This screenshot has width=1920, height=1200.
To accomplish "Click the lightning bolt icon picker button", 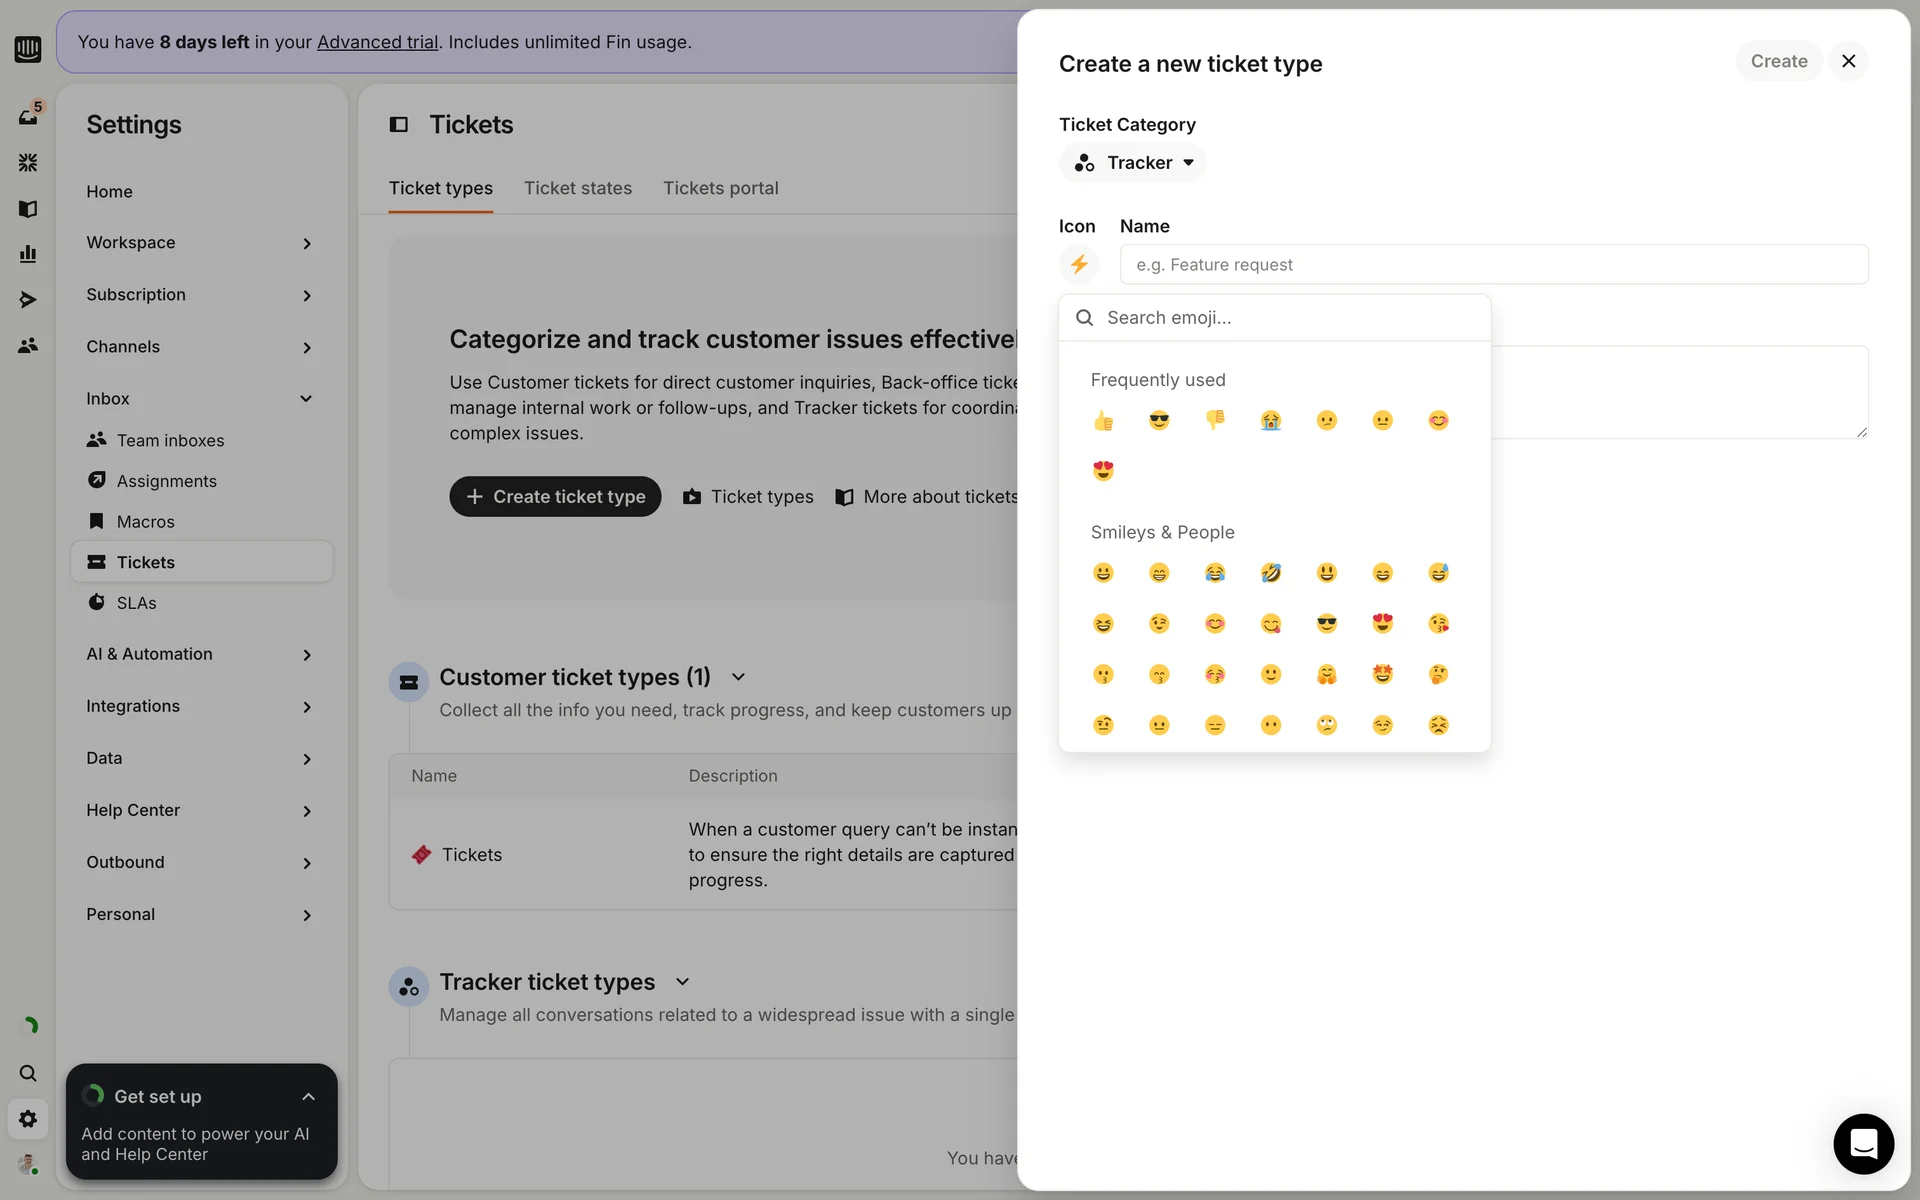I will [1078, 264].
